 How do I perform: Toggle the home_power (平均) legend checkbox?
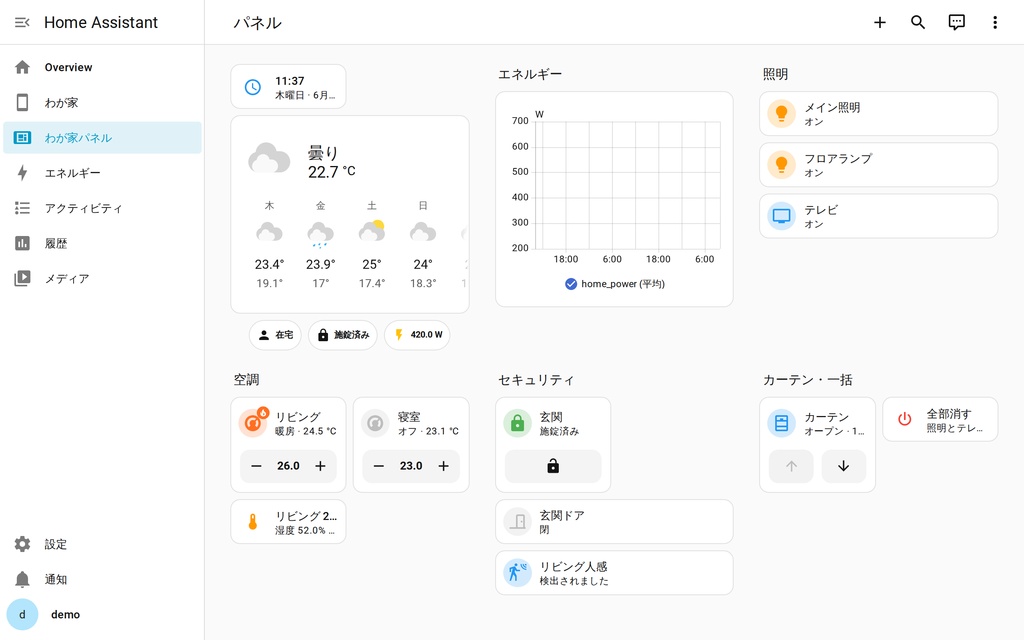point(571,284)
